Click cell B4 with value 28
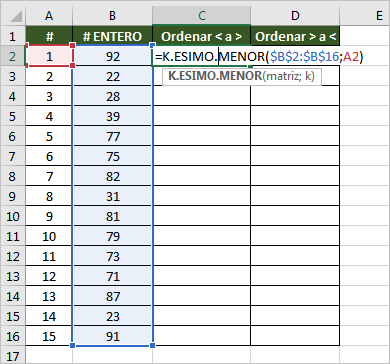The width and height of the screenshot is (390, 364). click(x=113, y=96)
